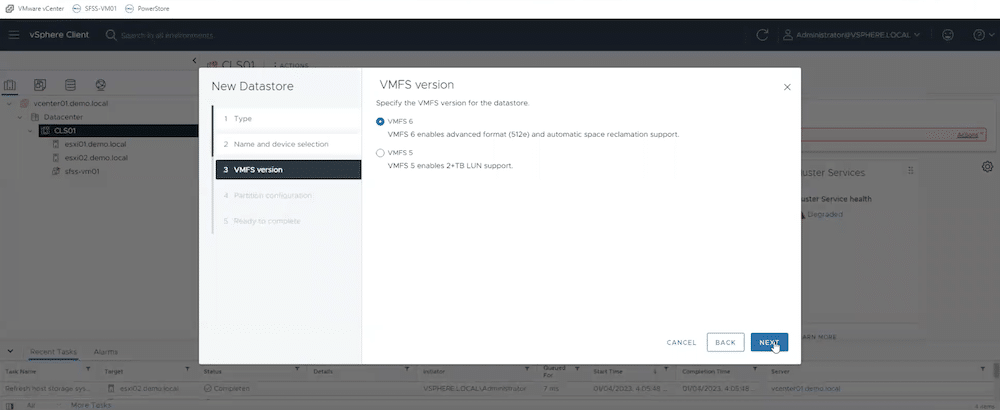Select the VMFS 5 radio button
The height and width of the screenshot is (410, 1000).
(381, 153)
